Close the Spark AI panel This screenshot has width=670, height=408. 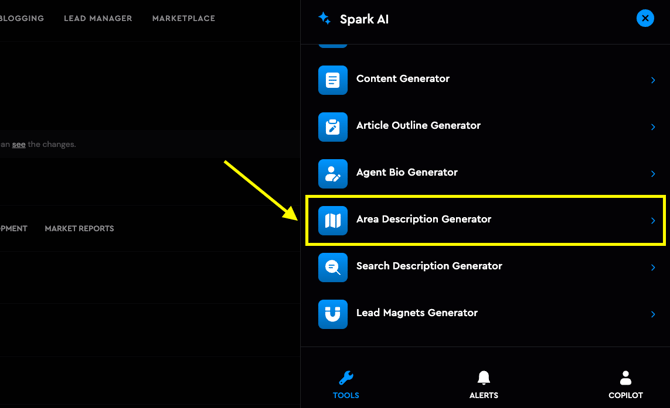(645, 18)
